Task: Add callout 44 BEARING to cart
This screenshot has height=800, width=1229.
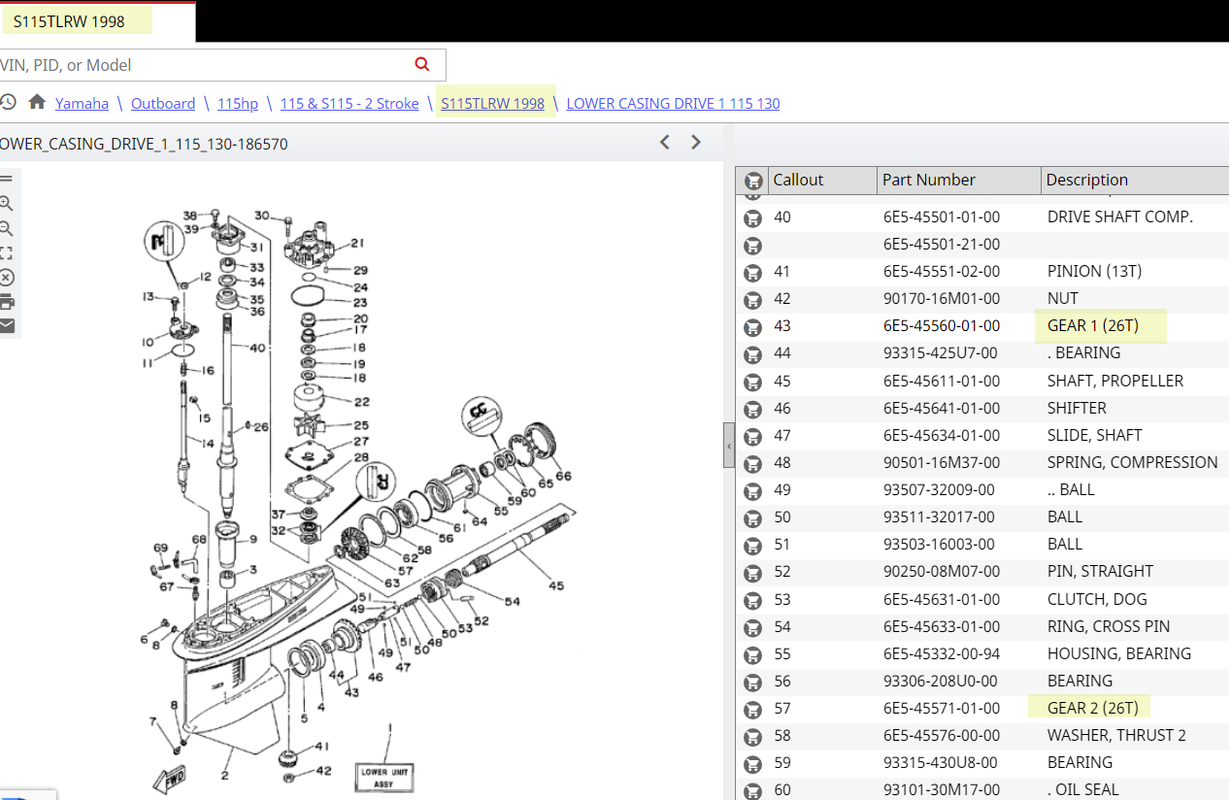Action: point(752,353)
